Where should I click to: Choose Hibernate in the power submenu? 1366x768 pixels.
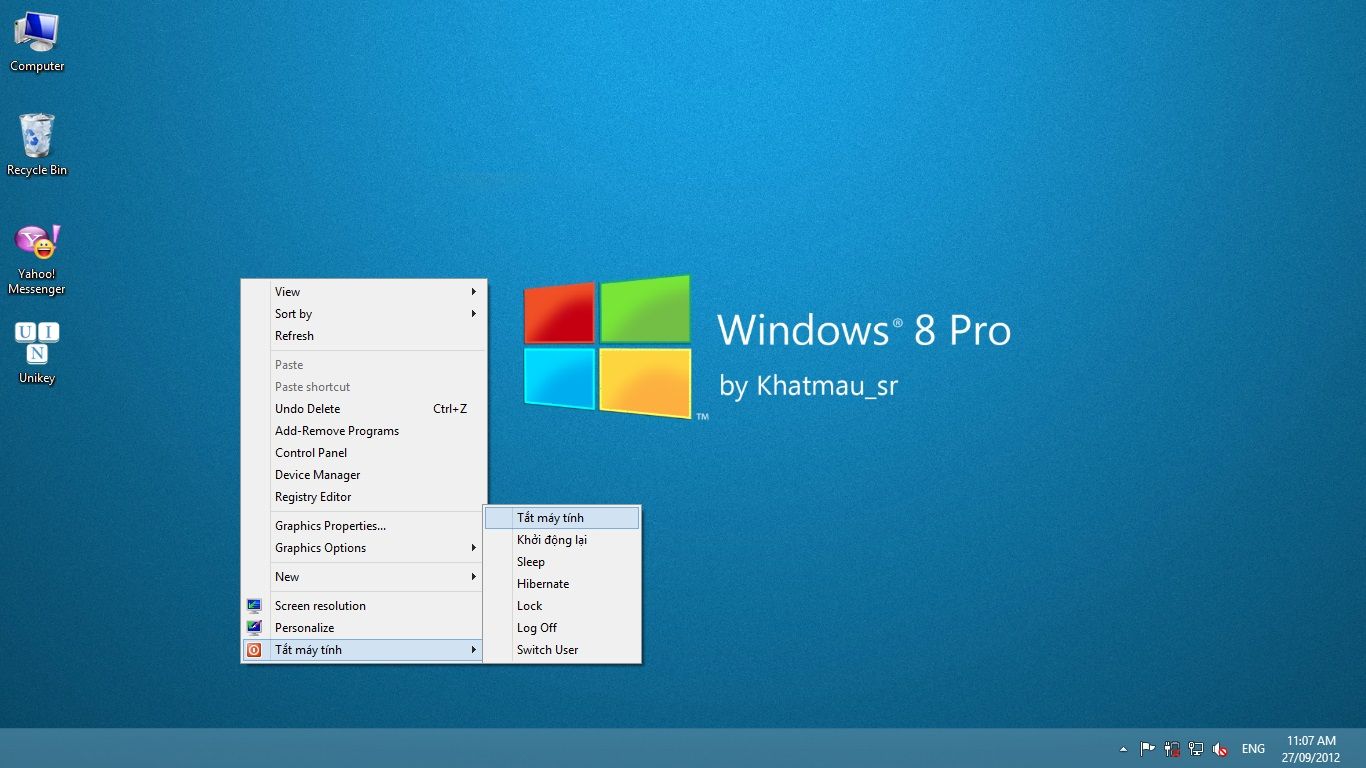coord(562,584)
